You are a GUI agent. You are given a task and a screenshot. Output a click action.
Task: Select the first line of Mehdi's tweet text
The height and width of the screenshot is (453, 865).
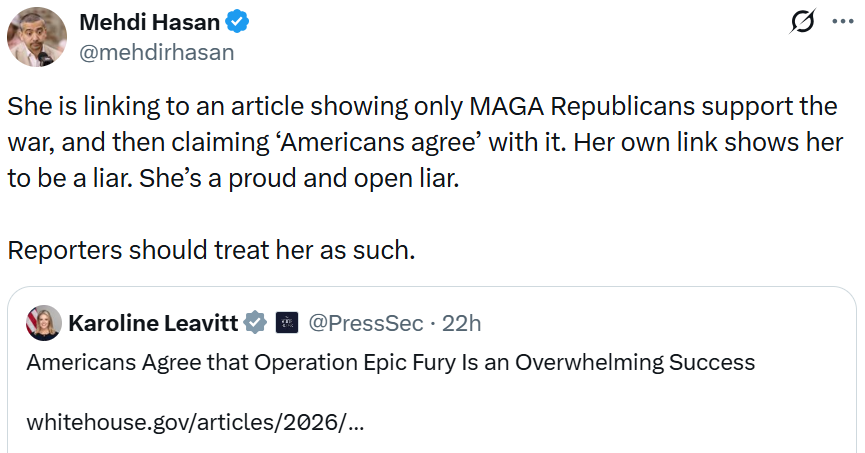tap(420, 106)
